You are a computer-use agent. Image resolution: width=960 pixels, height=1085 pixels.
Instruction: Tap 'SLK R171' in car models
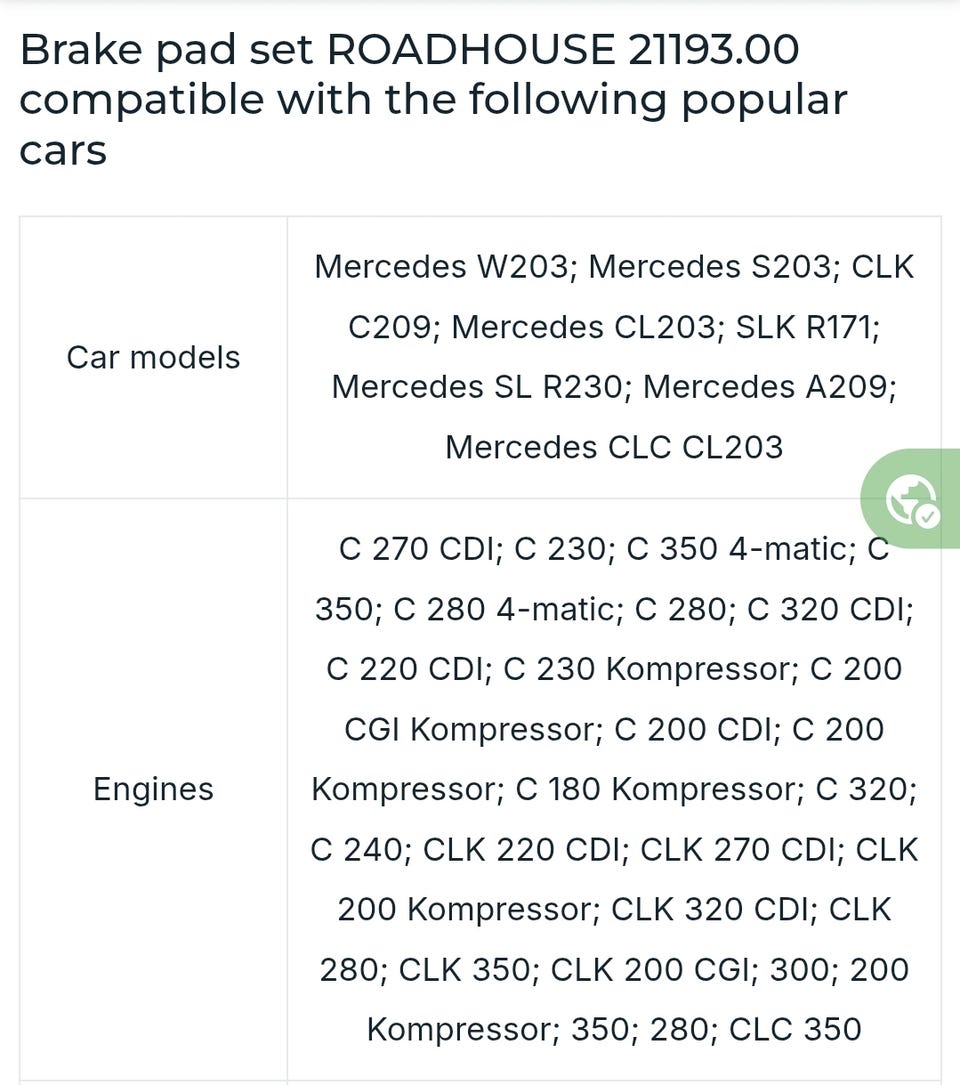(x=806, y=327)
